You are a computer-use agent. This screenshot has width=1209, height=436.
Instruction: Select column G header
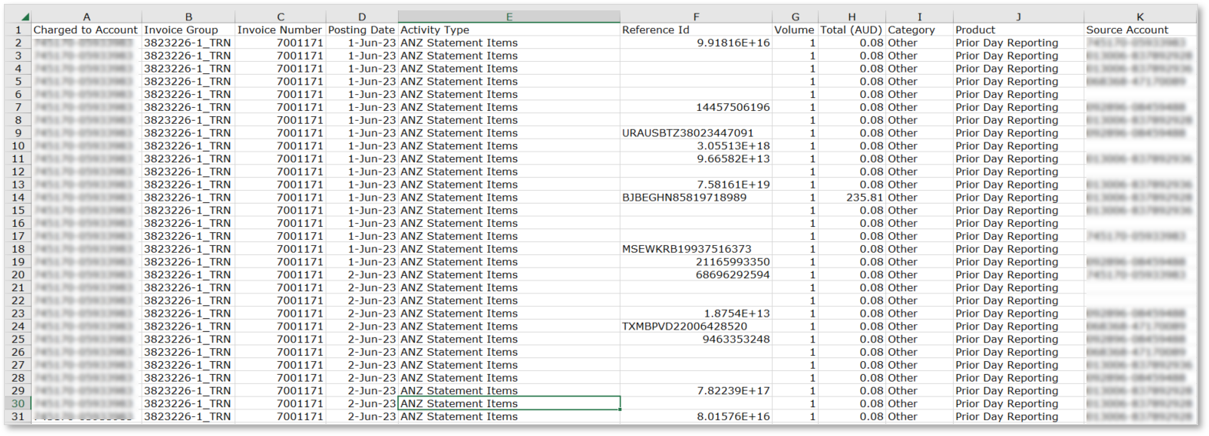[795, 17]
